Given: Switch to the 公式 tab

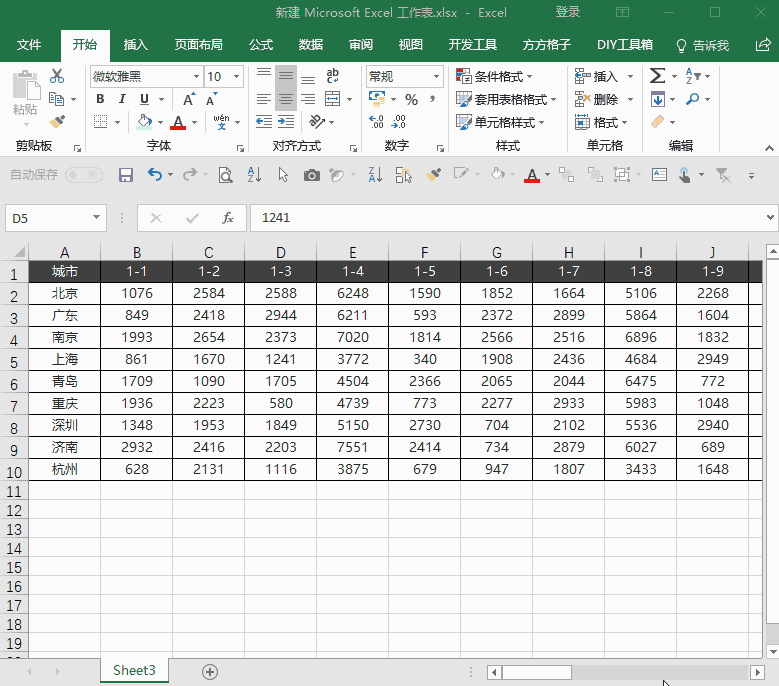Looking at the screenshot, I should [x=261, y=45].
